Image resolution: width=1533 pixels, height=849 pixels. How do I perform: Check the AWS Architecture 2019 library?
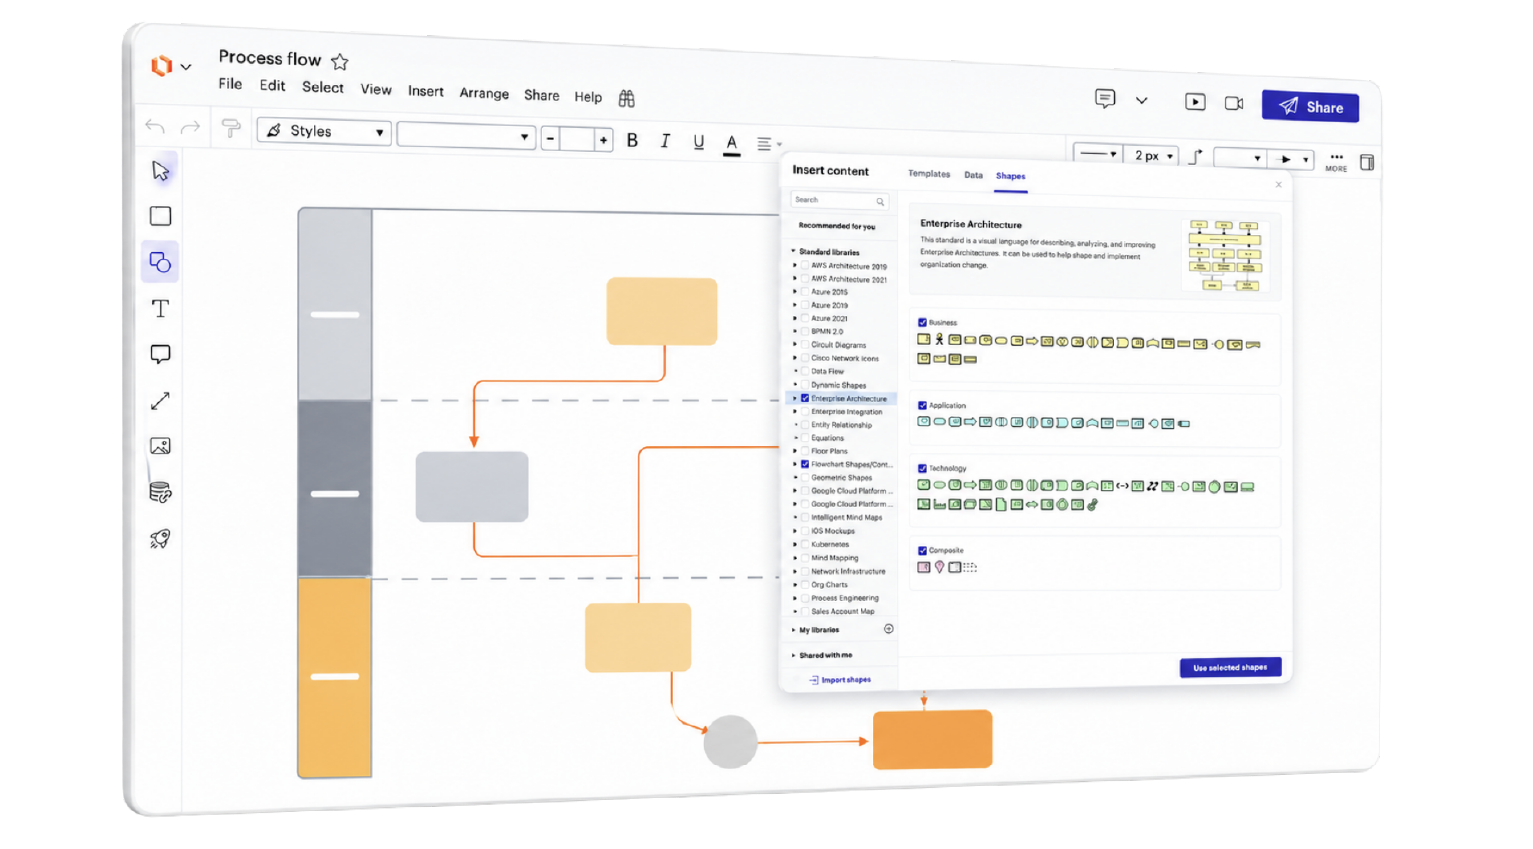[805, 266]
